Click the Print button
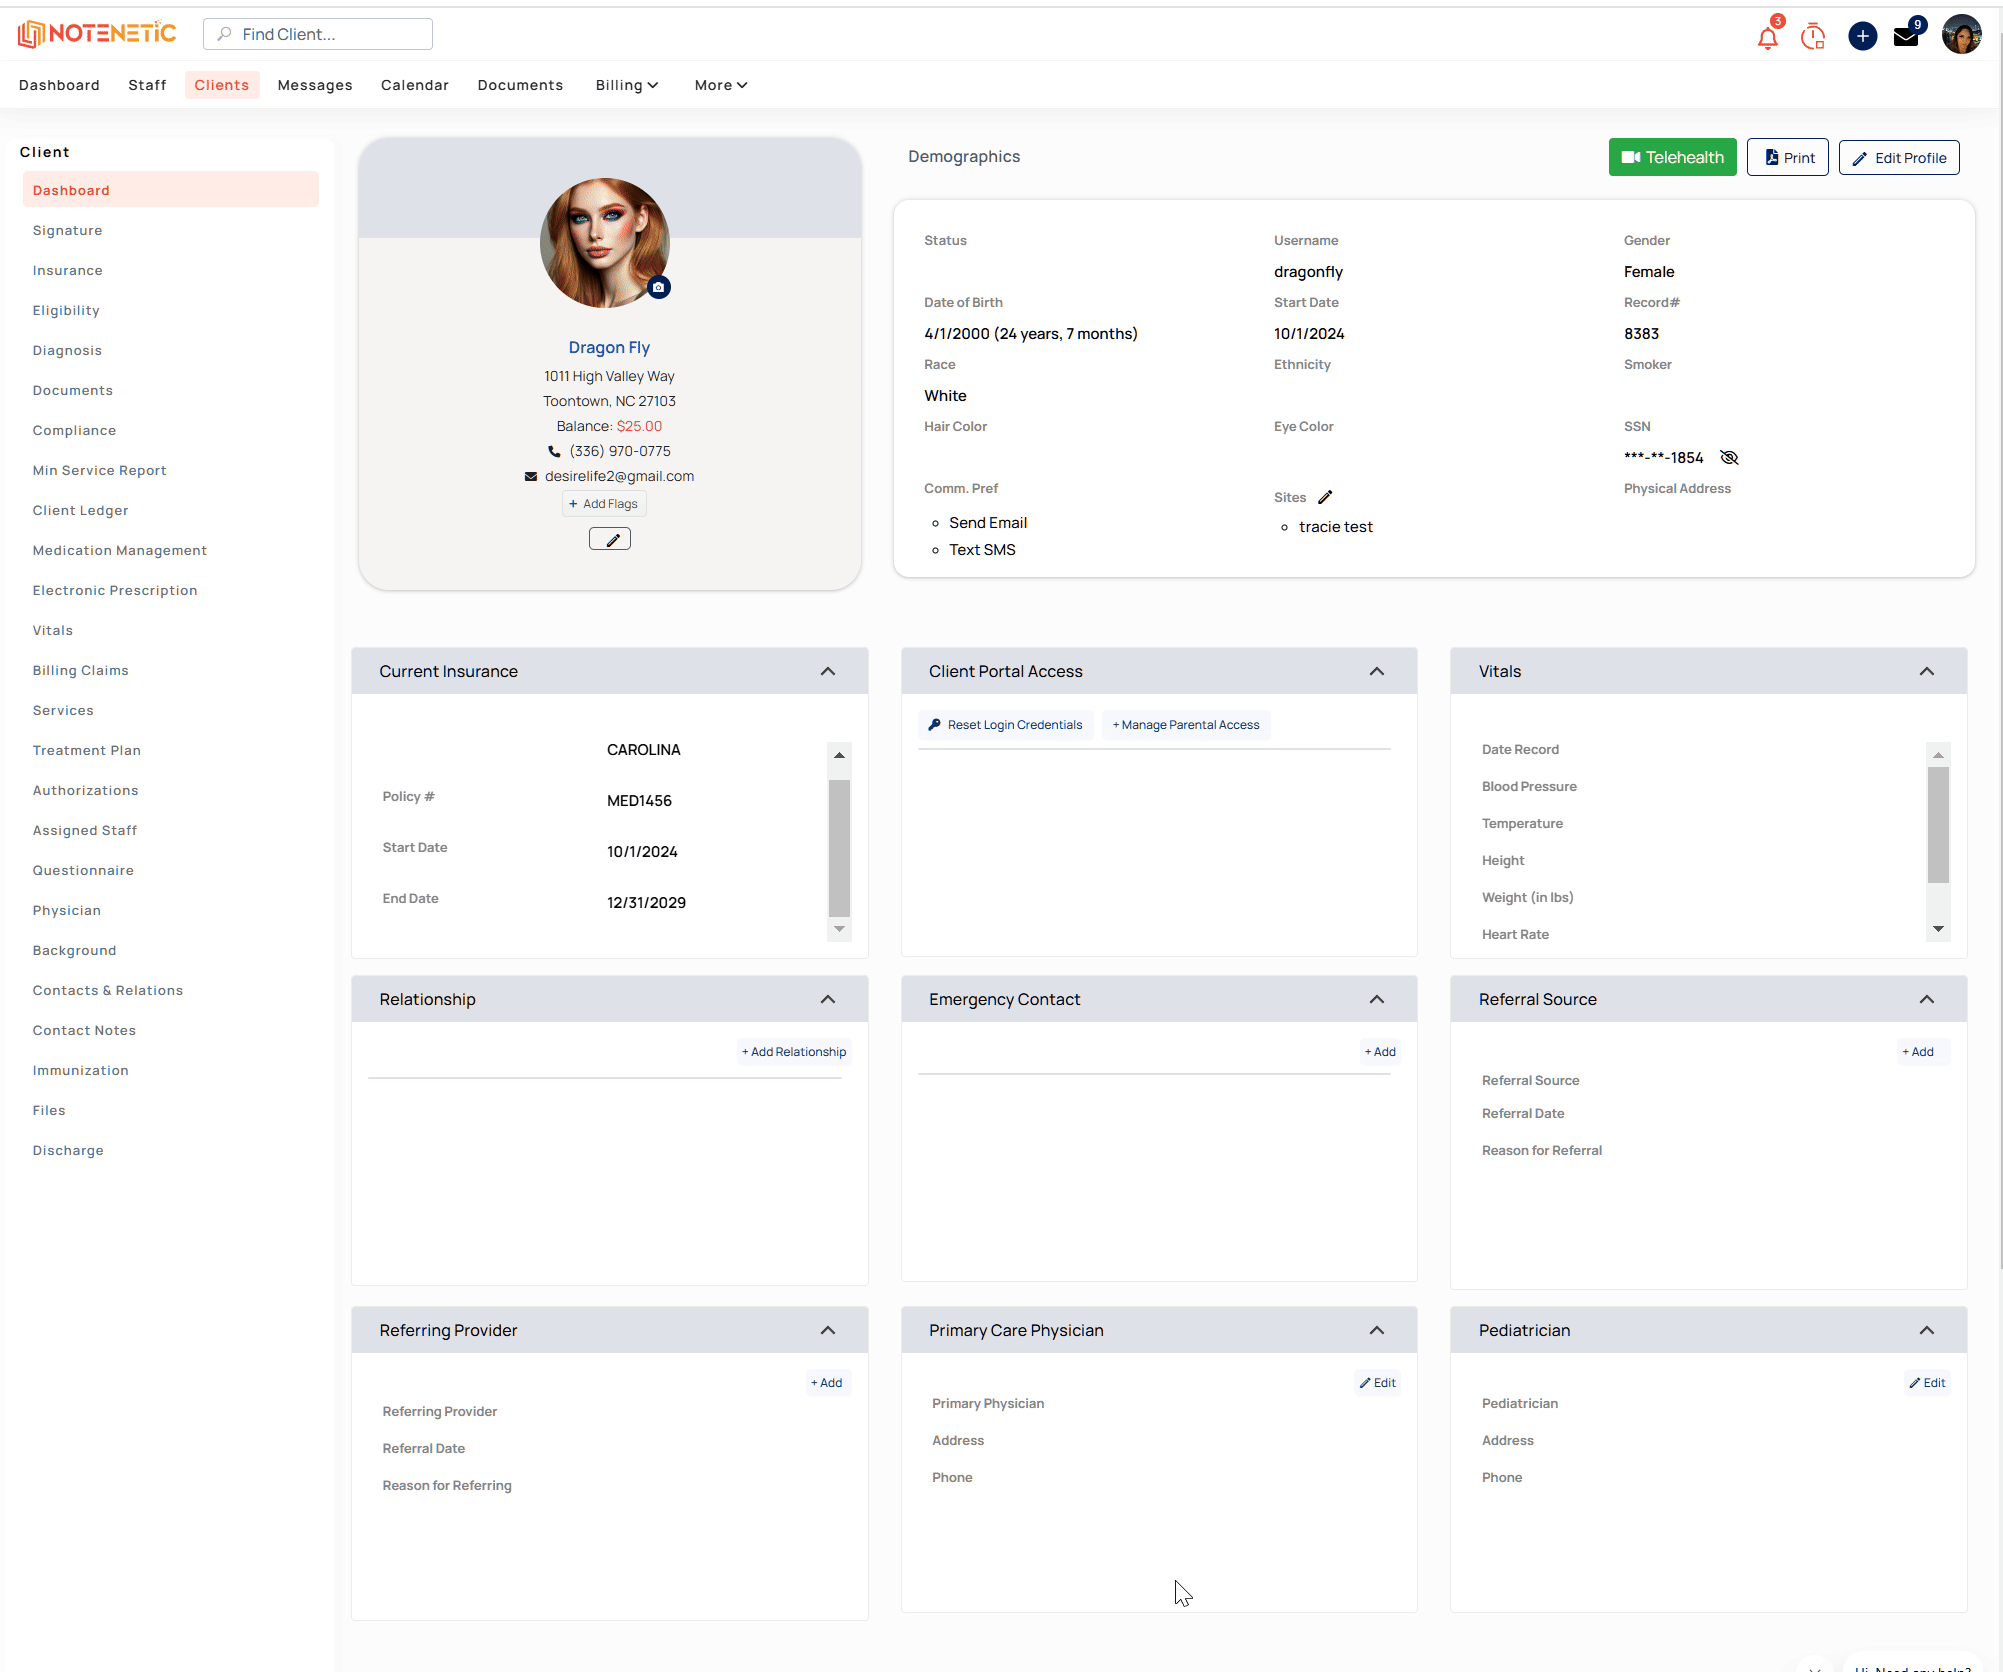Image resolution: width=2003 pixels, height=1672 pixels. point(1788,157)
